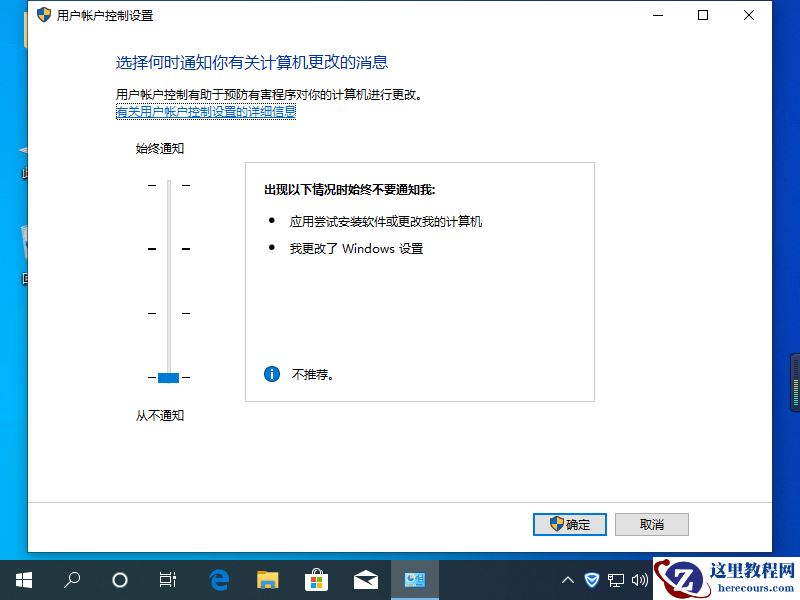Image resolution: width=800 pixels, height=600 pixels.
Task: Click the Windows security shield tray icon
Action: tap(592, 580)
